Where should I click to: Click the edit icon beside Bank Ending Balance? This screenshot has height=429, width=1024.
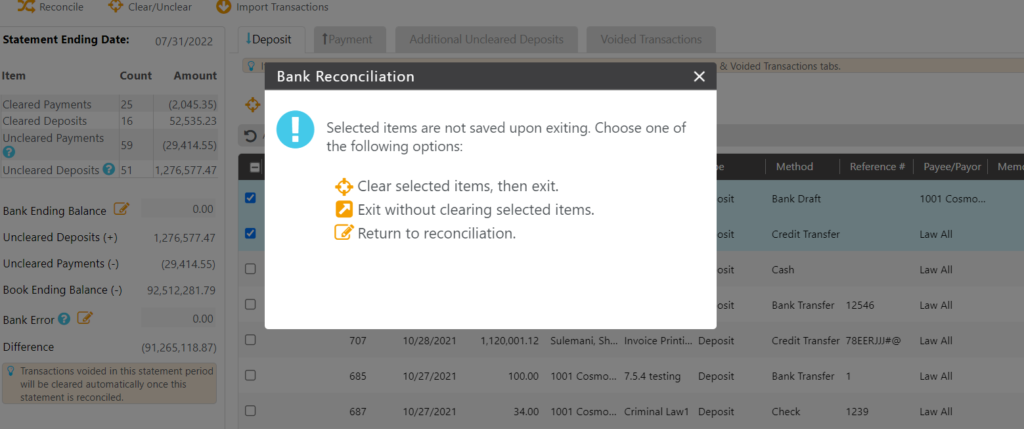point(122,209)
